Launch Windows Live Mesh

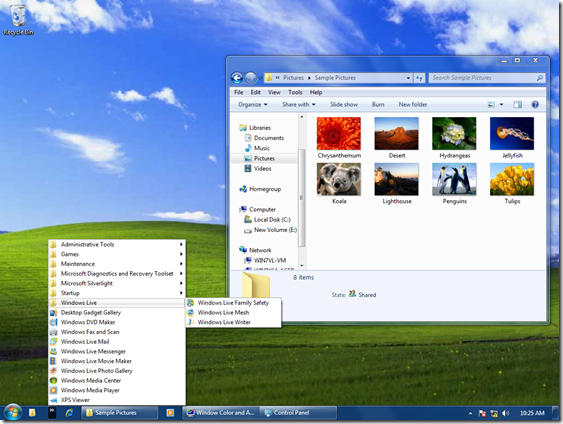pyautogui.click(x=233, y=312)
